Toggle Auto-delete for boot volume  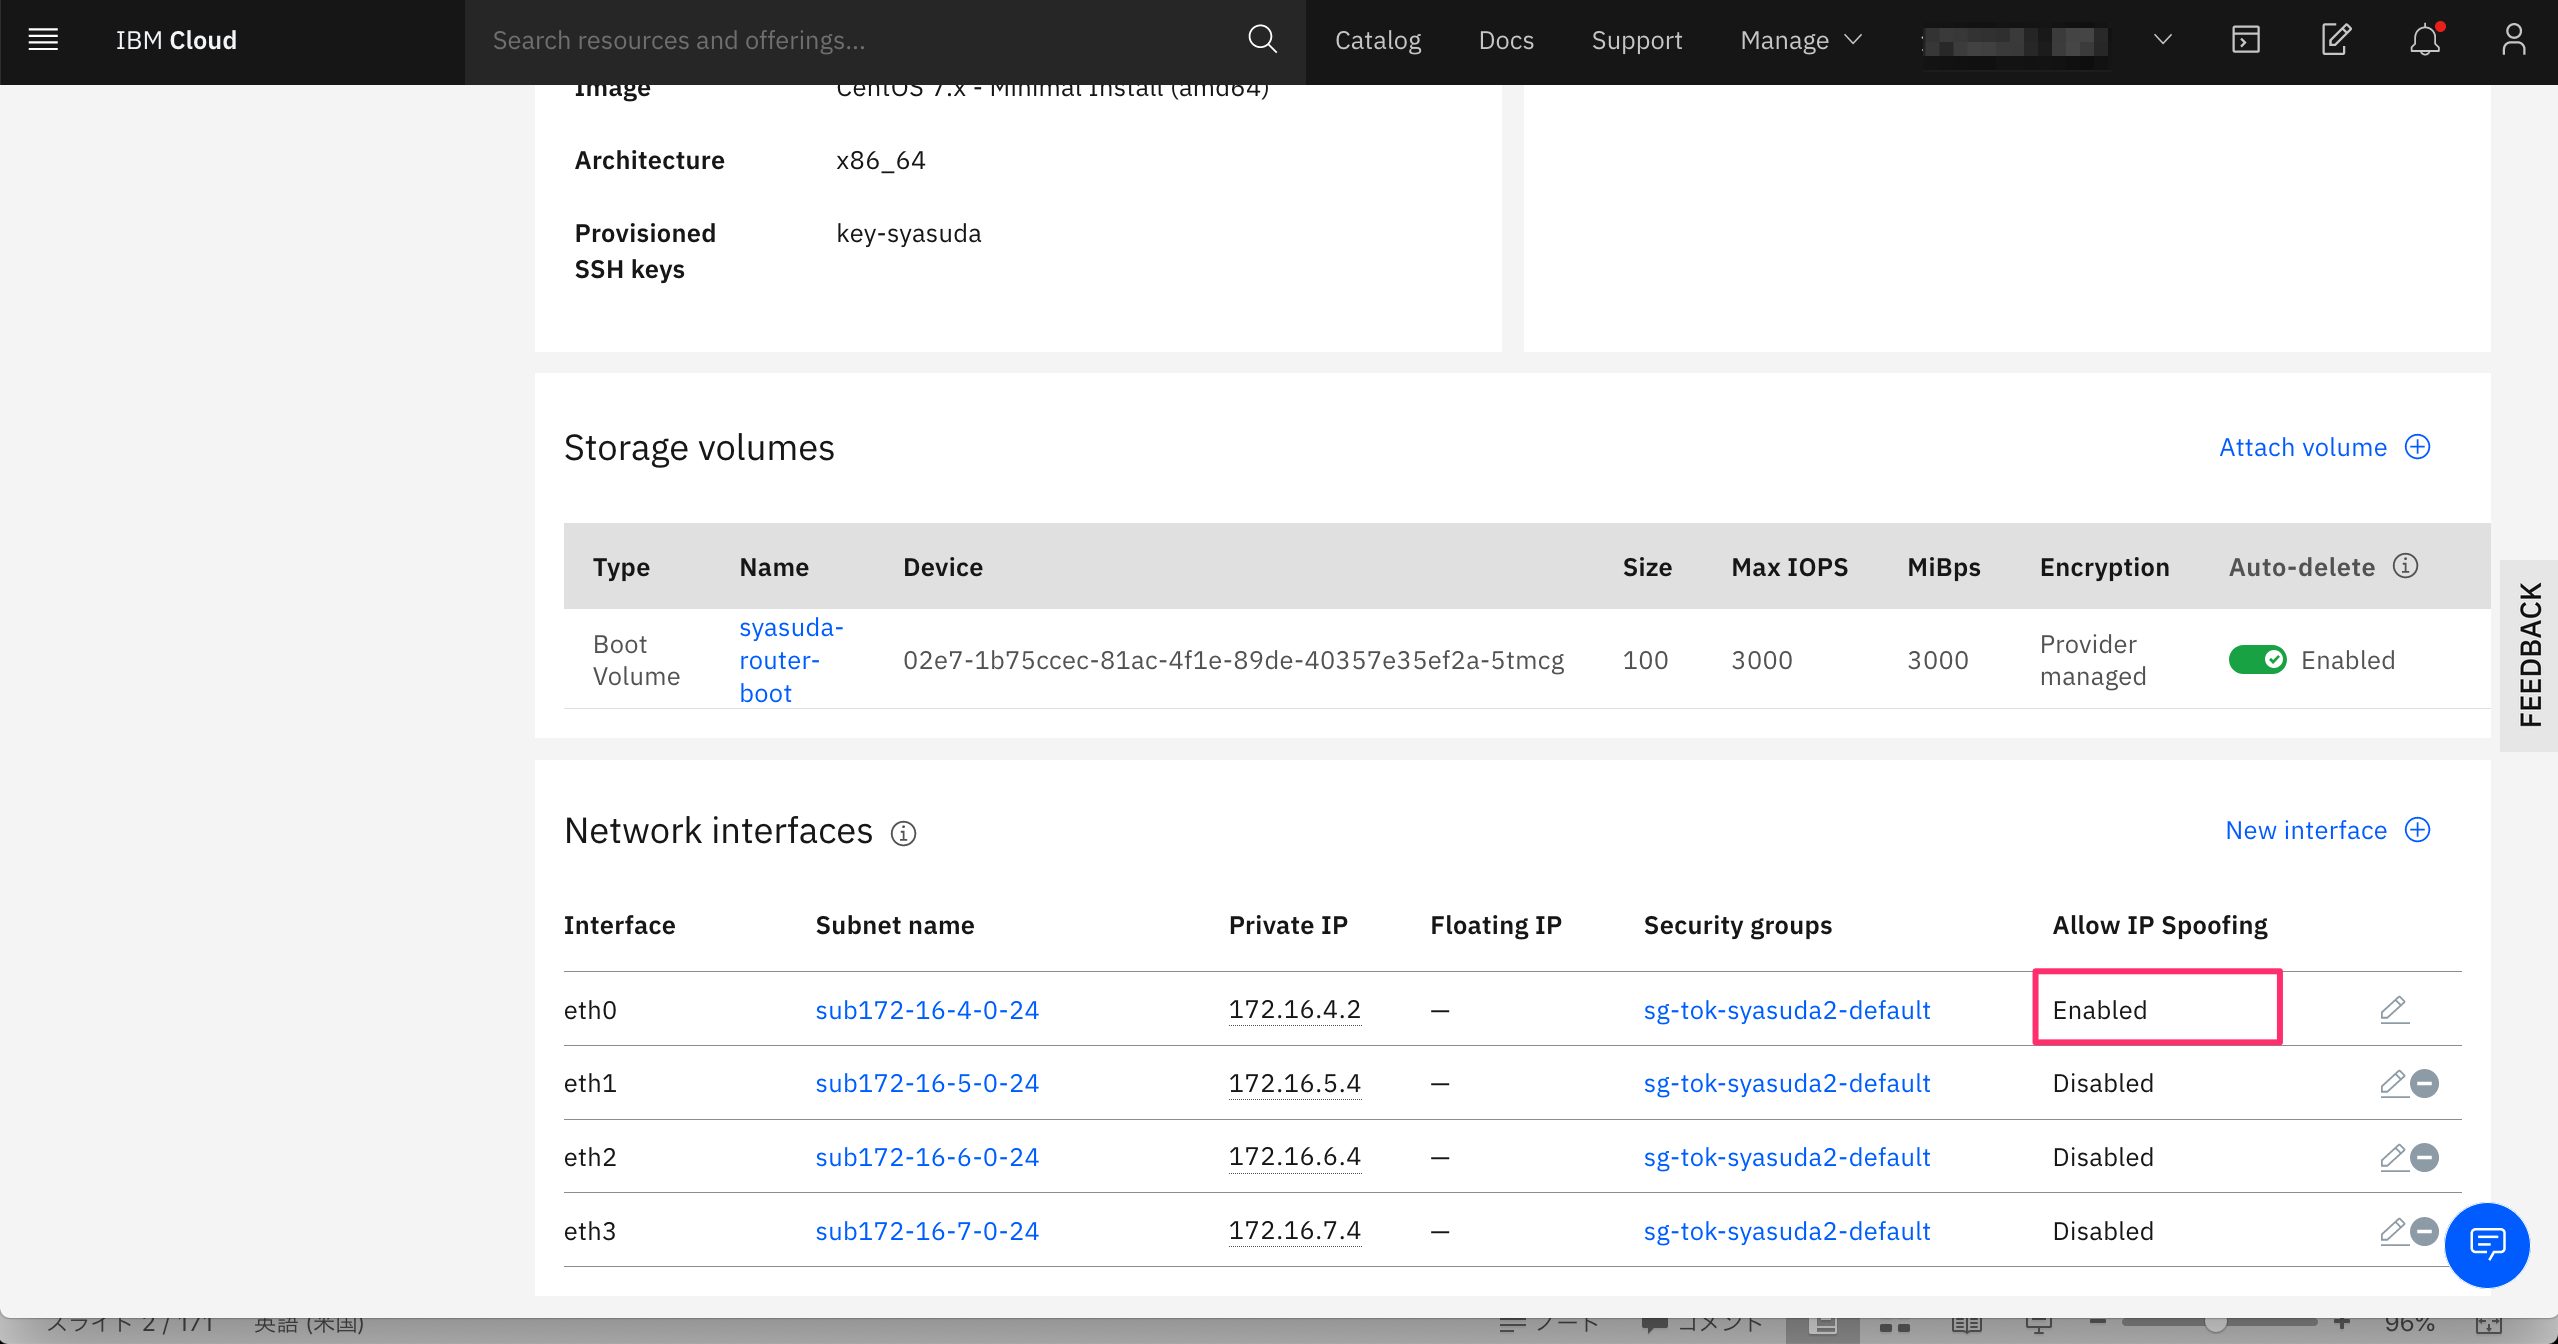(2257, 660)
